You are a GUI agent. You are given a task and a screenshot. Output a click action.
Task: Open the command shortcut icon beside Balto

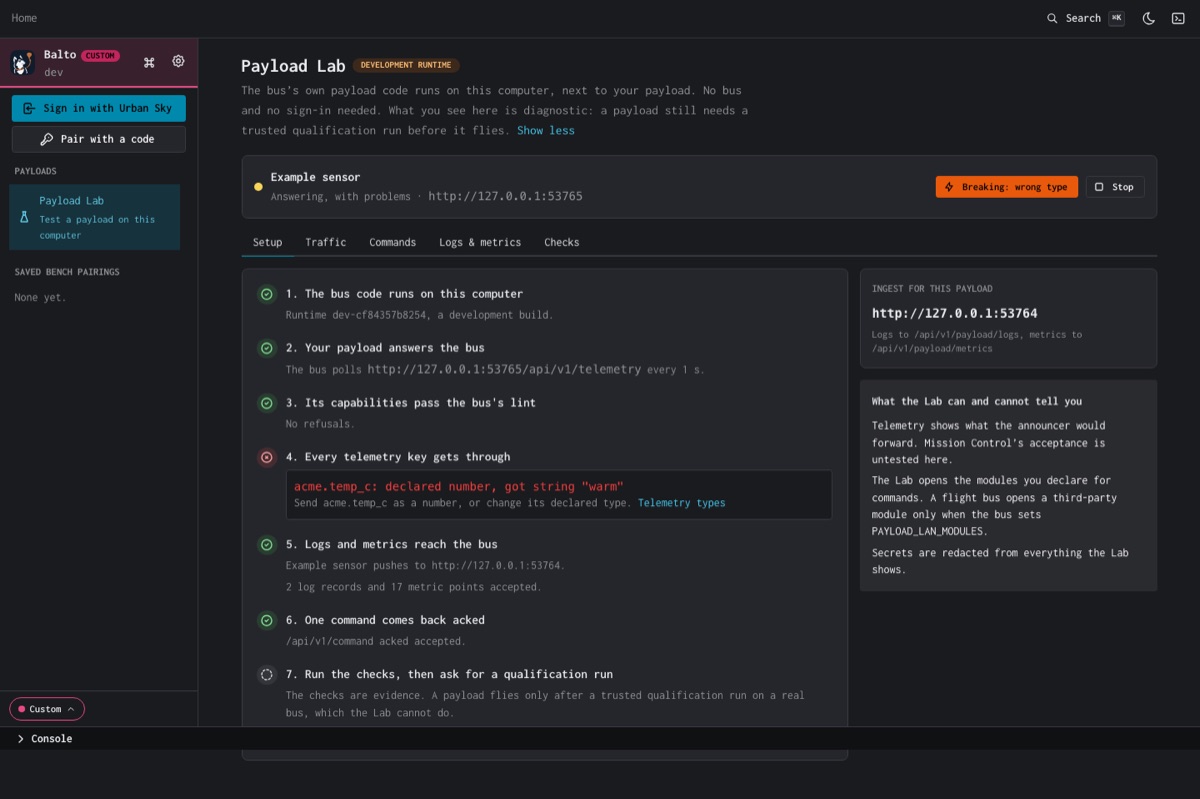pos(149,62)
